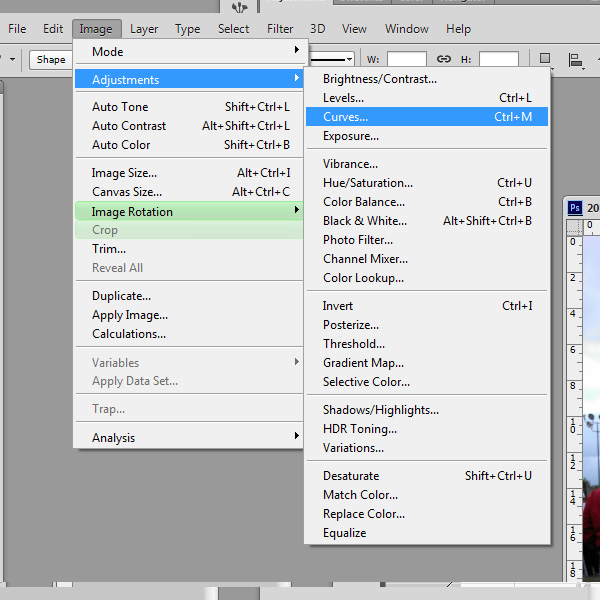This screenshot has height=600, width=600.
Task: Open Photo Filter adjustment
Action: coord(427,240)
